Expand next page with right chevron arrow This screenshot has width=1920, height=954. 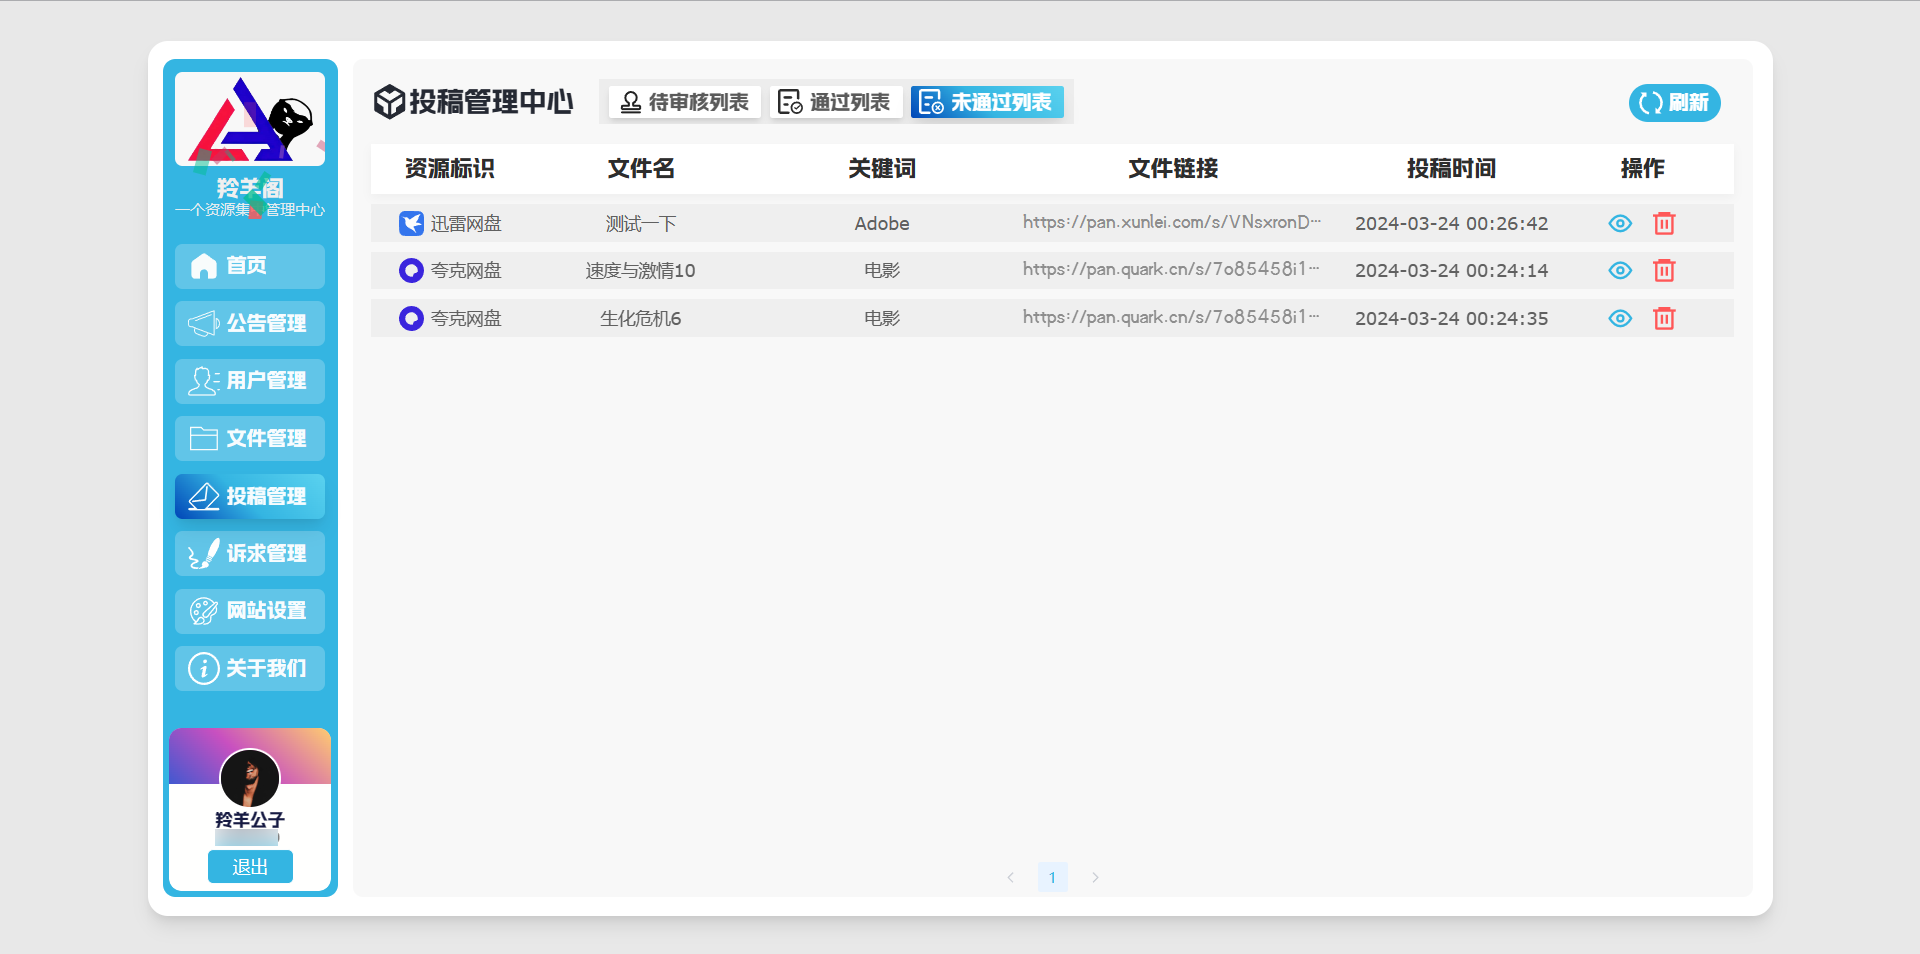[x=1095, y=877]
